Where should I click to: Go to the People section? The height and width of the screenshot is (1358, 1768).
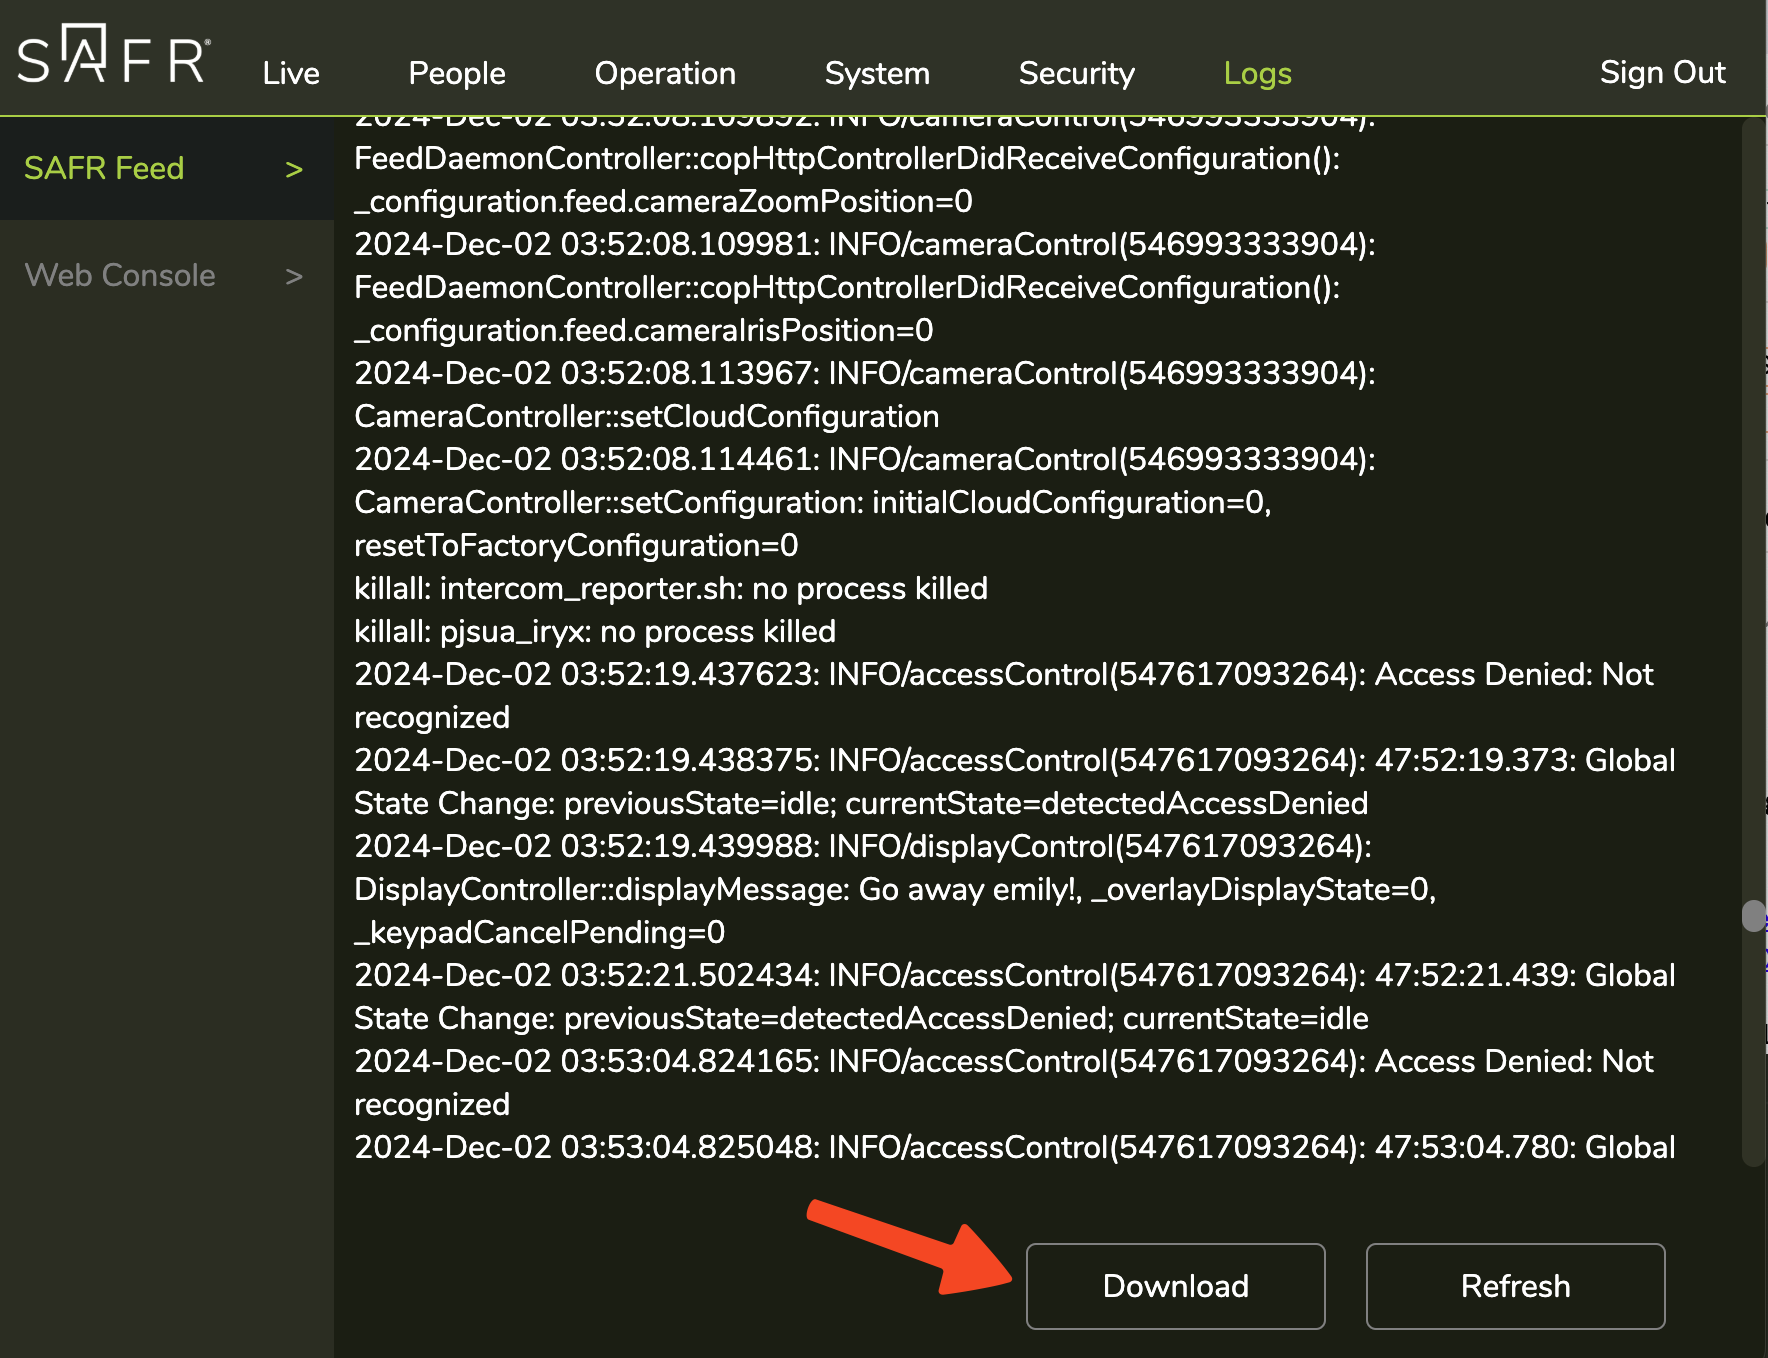[x=457, y=73]
